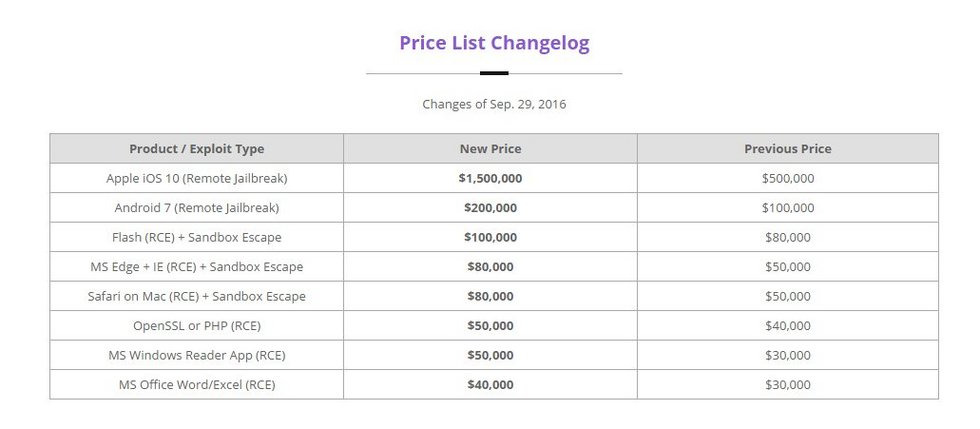Click the Product / Exploit Type column header

(x=196, y=149)
